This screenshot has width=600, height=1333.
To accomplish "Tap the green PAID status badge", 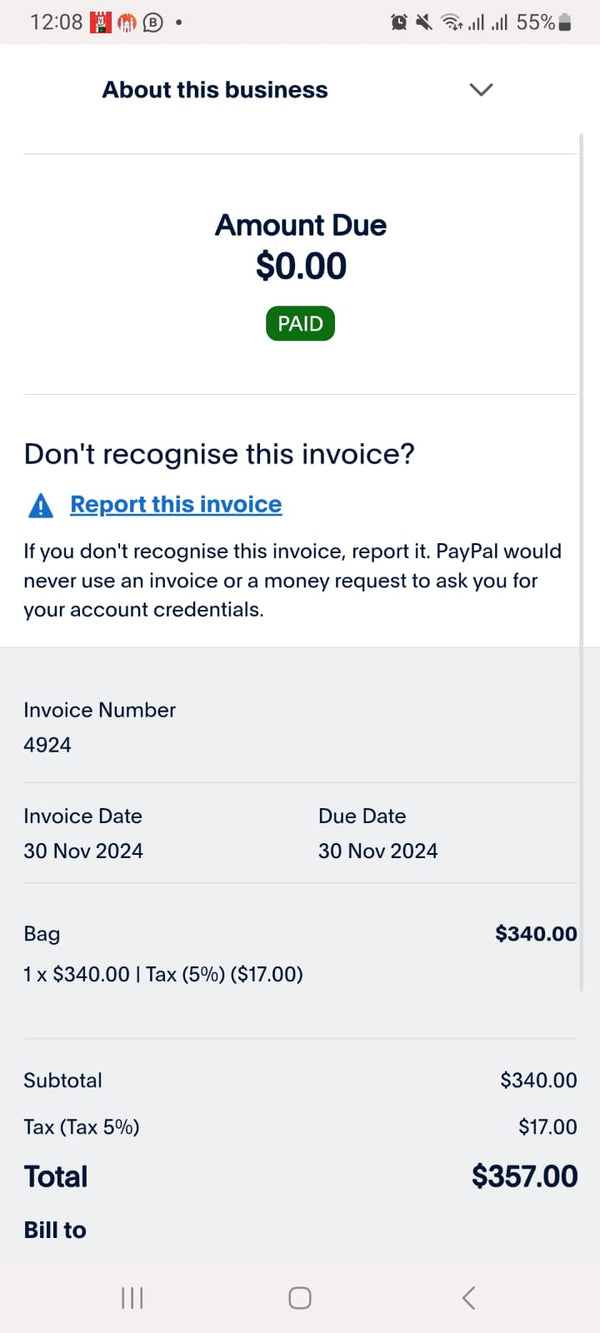I will pyautogui.click(x=300, y=324).
